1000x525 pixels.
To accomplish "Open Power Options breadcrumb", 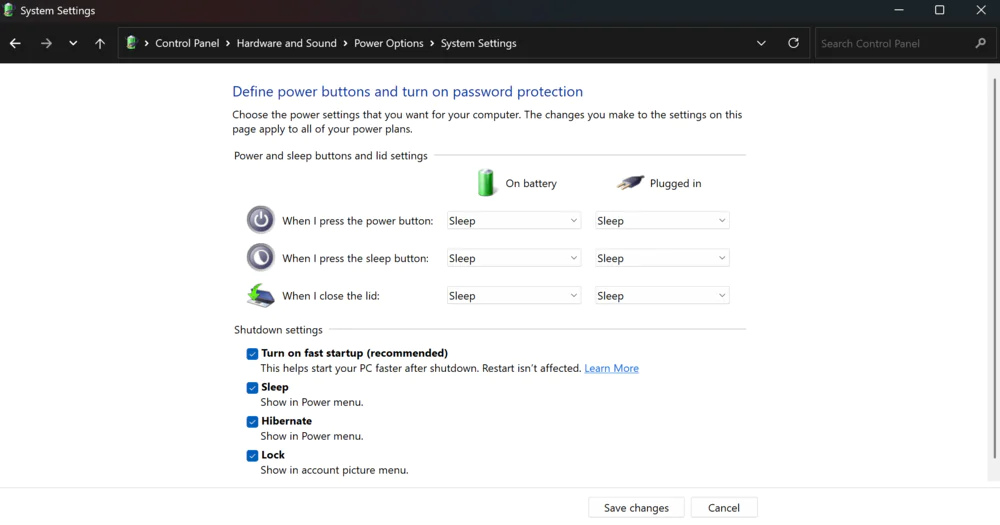I will click(388, 43).
